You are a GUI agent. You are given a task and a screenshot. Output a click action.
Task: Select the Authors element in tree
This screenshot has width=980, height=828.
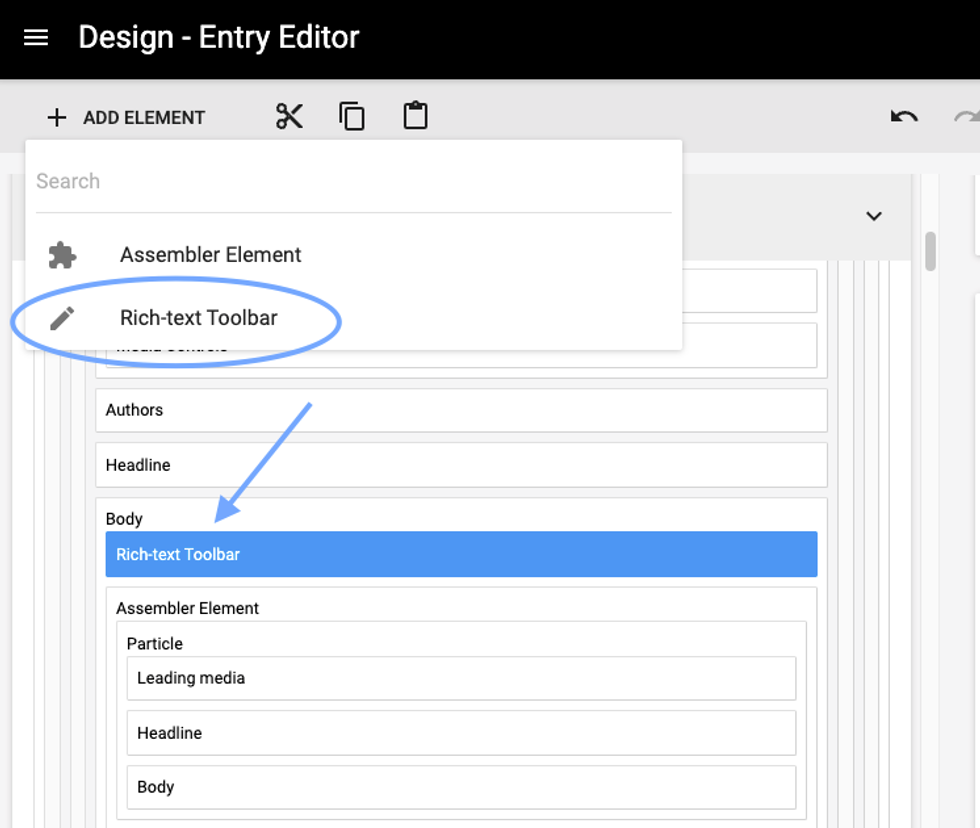click(461, 410)
